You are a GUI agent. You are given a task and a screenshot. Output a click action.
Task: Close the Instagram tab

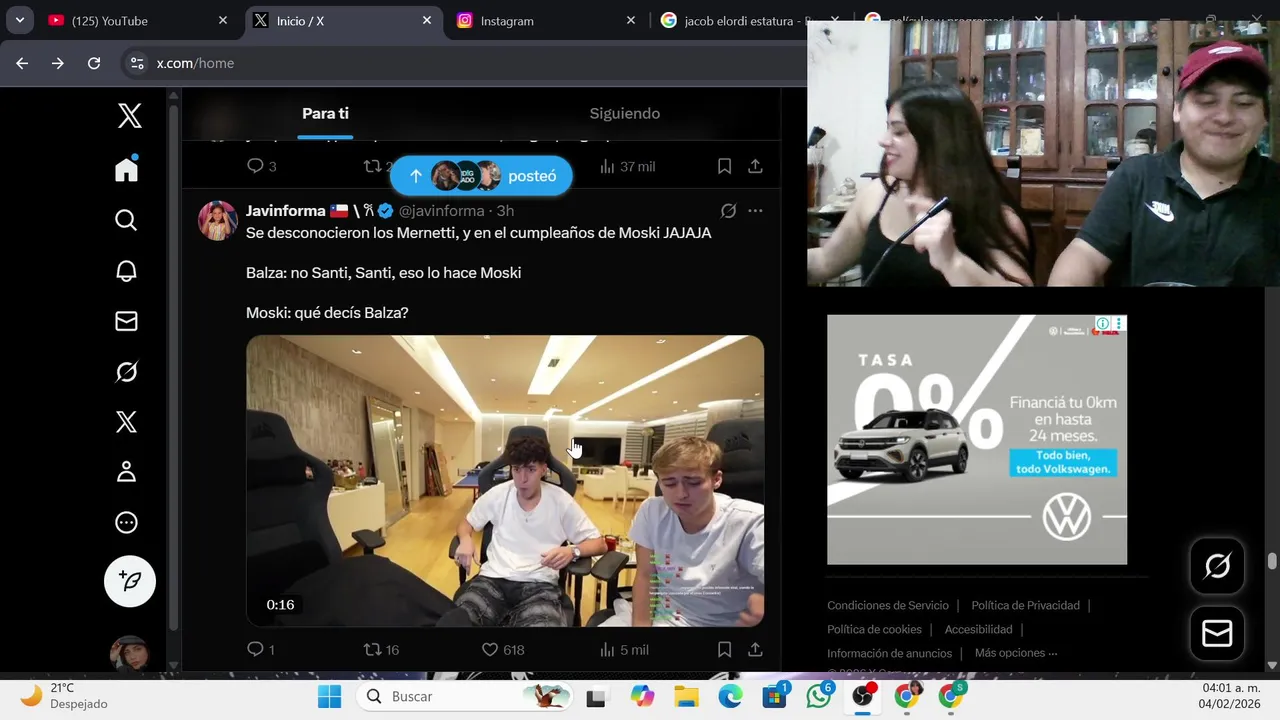(x=631, y=21)
